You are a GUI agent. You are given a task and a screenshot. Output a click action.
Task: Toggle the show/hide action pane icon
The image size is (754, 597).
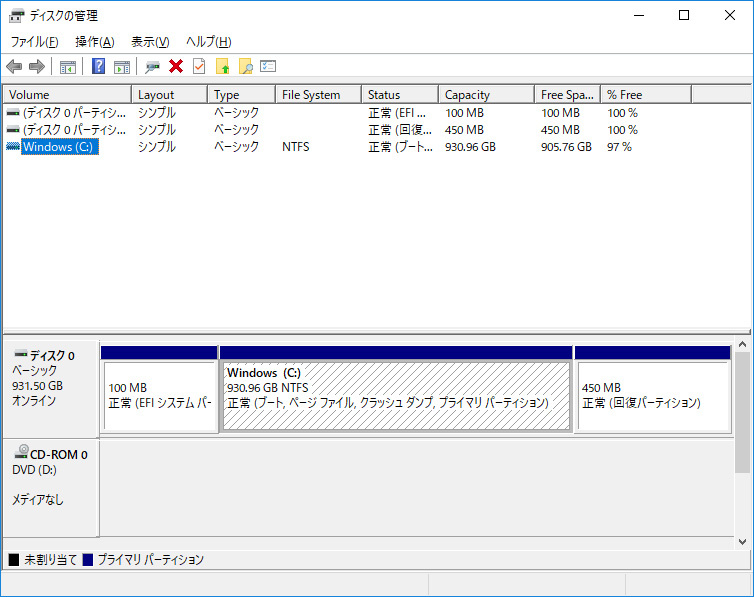(x=122, y=67)
